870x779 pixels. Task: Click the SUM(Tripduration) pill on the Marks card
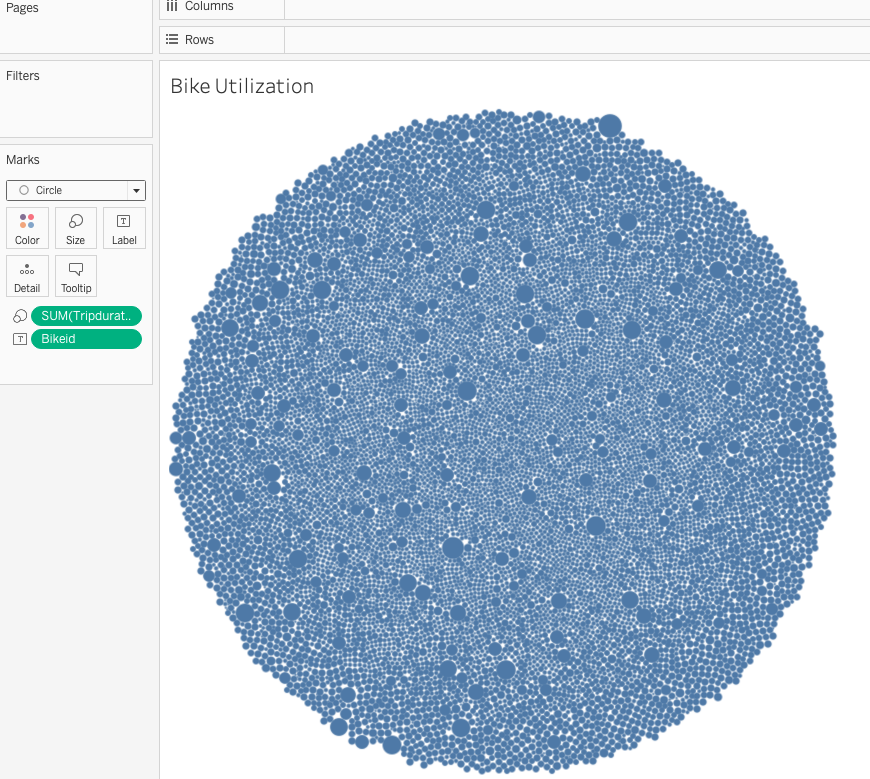click(x=86, y=315)
